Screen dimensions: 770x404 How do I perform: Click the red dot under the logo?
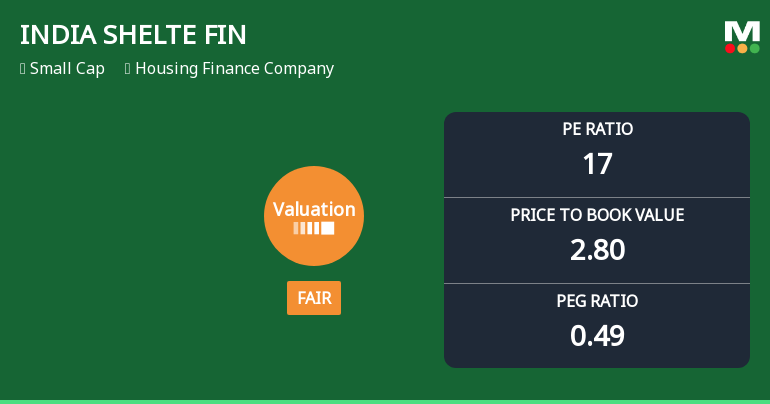[731, 48]
